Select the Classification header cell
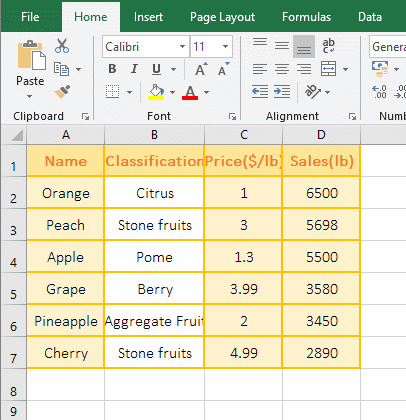 pos(154,161)
